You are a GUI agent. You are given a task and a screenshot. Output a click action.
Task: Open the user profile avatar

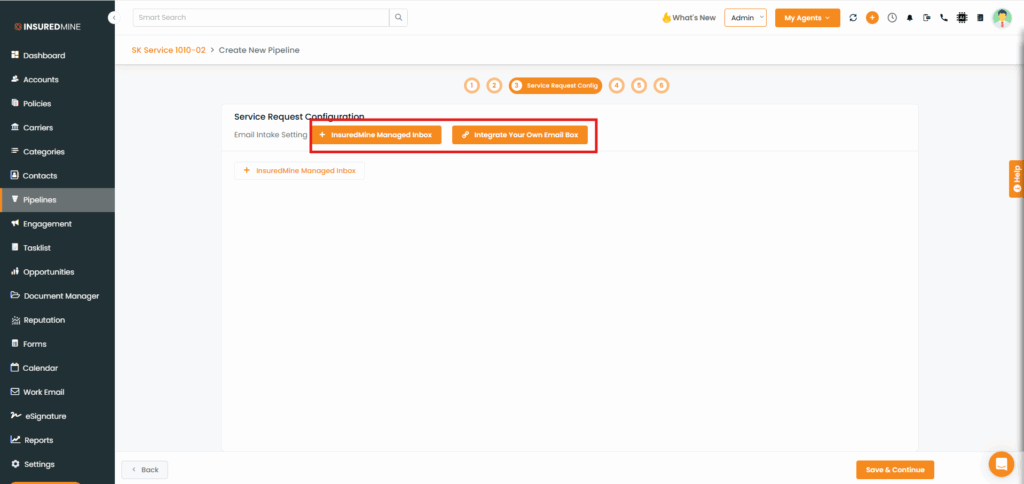click(x=1001, y=18)
